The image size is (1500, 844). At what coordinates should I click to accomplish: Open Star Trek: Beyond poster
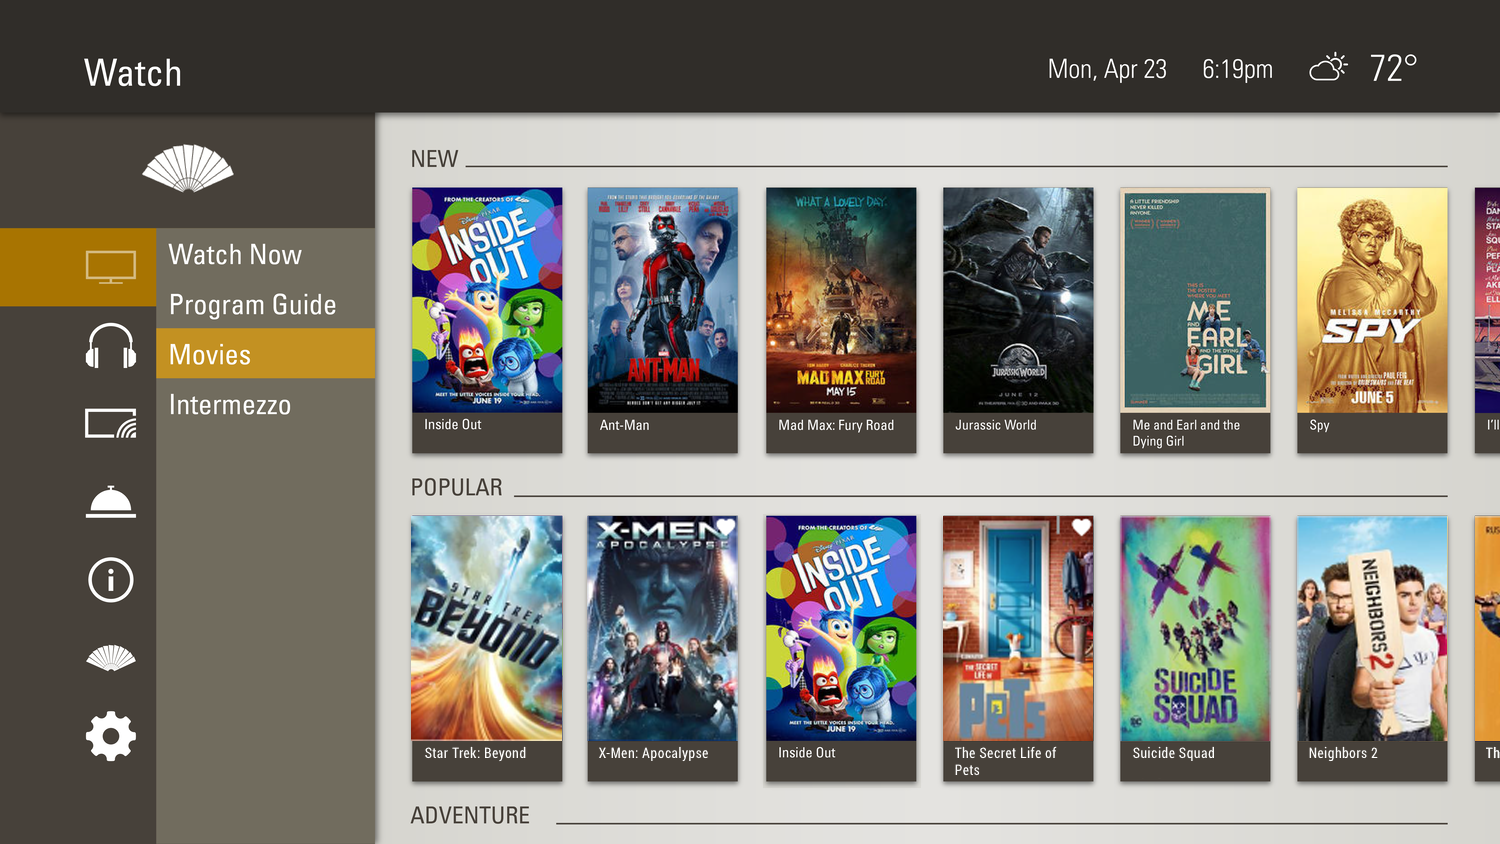click(x=487, y=628)
